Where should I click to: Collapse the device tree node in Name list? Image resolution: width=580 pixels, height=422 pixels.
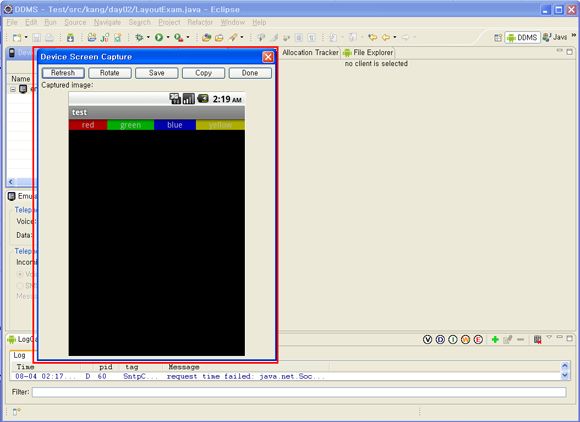[x=13, y=89]
